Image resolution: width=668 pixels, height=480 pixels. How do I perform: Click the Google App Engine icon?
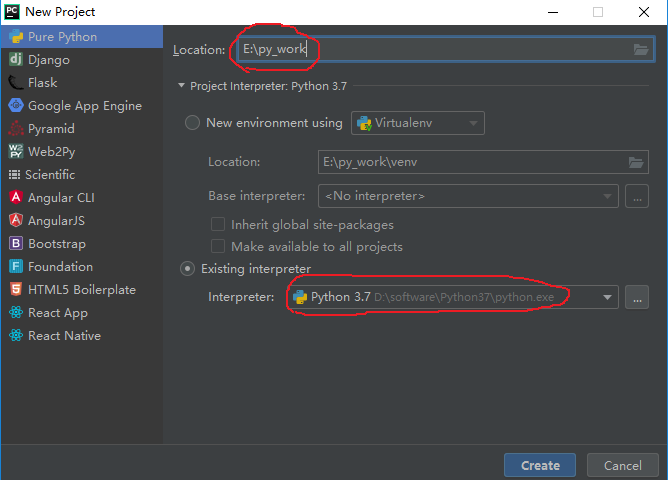[x=16, y=105]
